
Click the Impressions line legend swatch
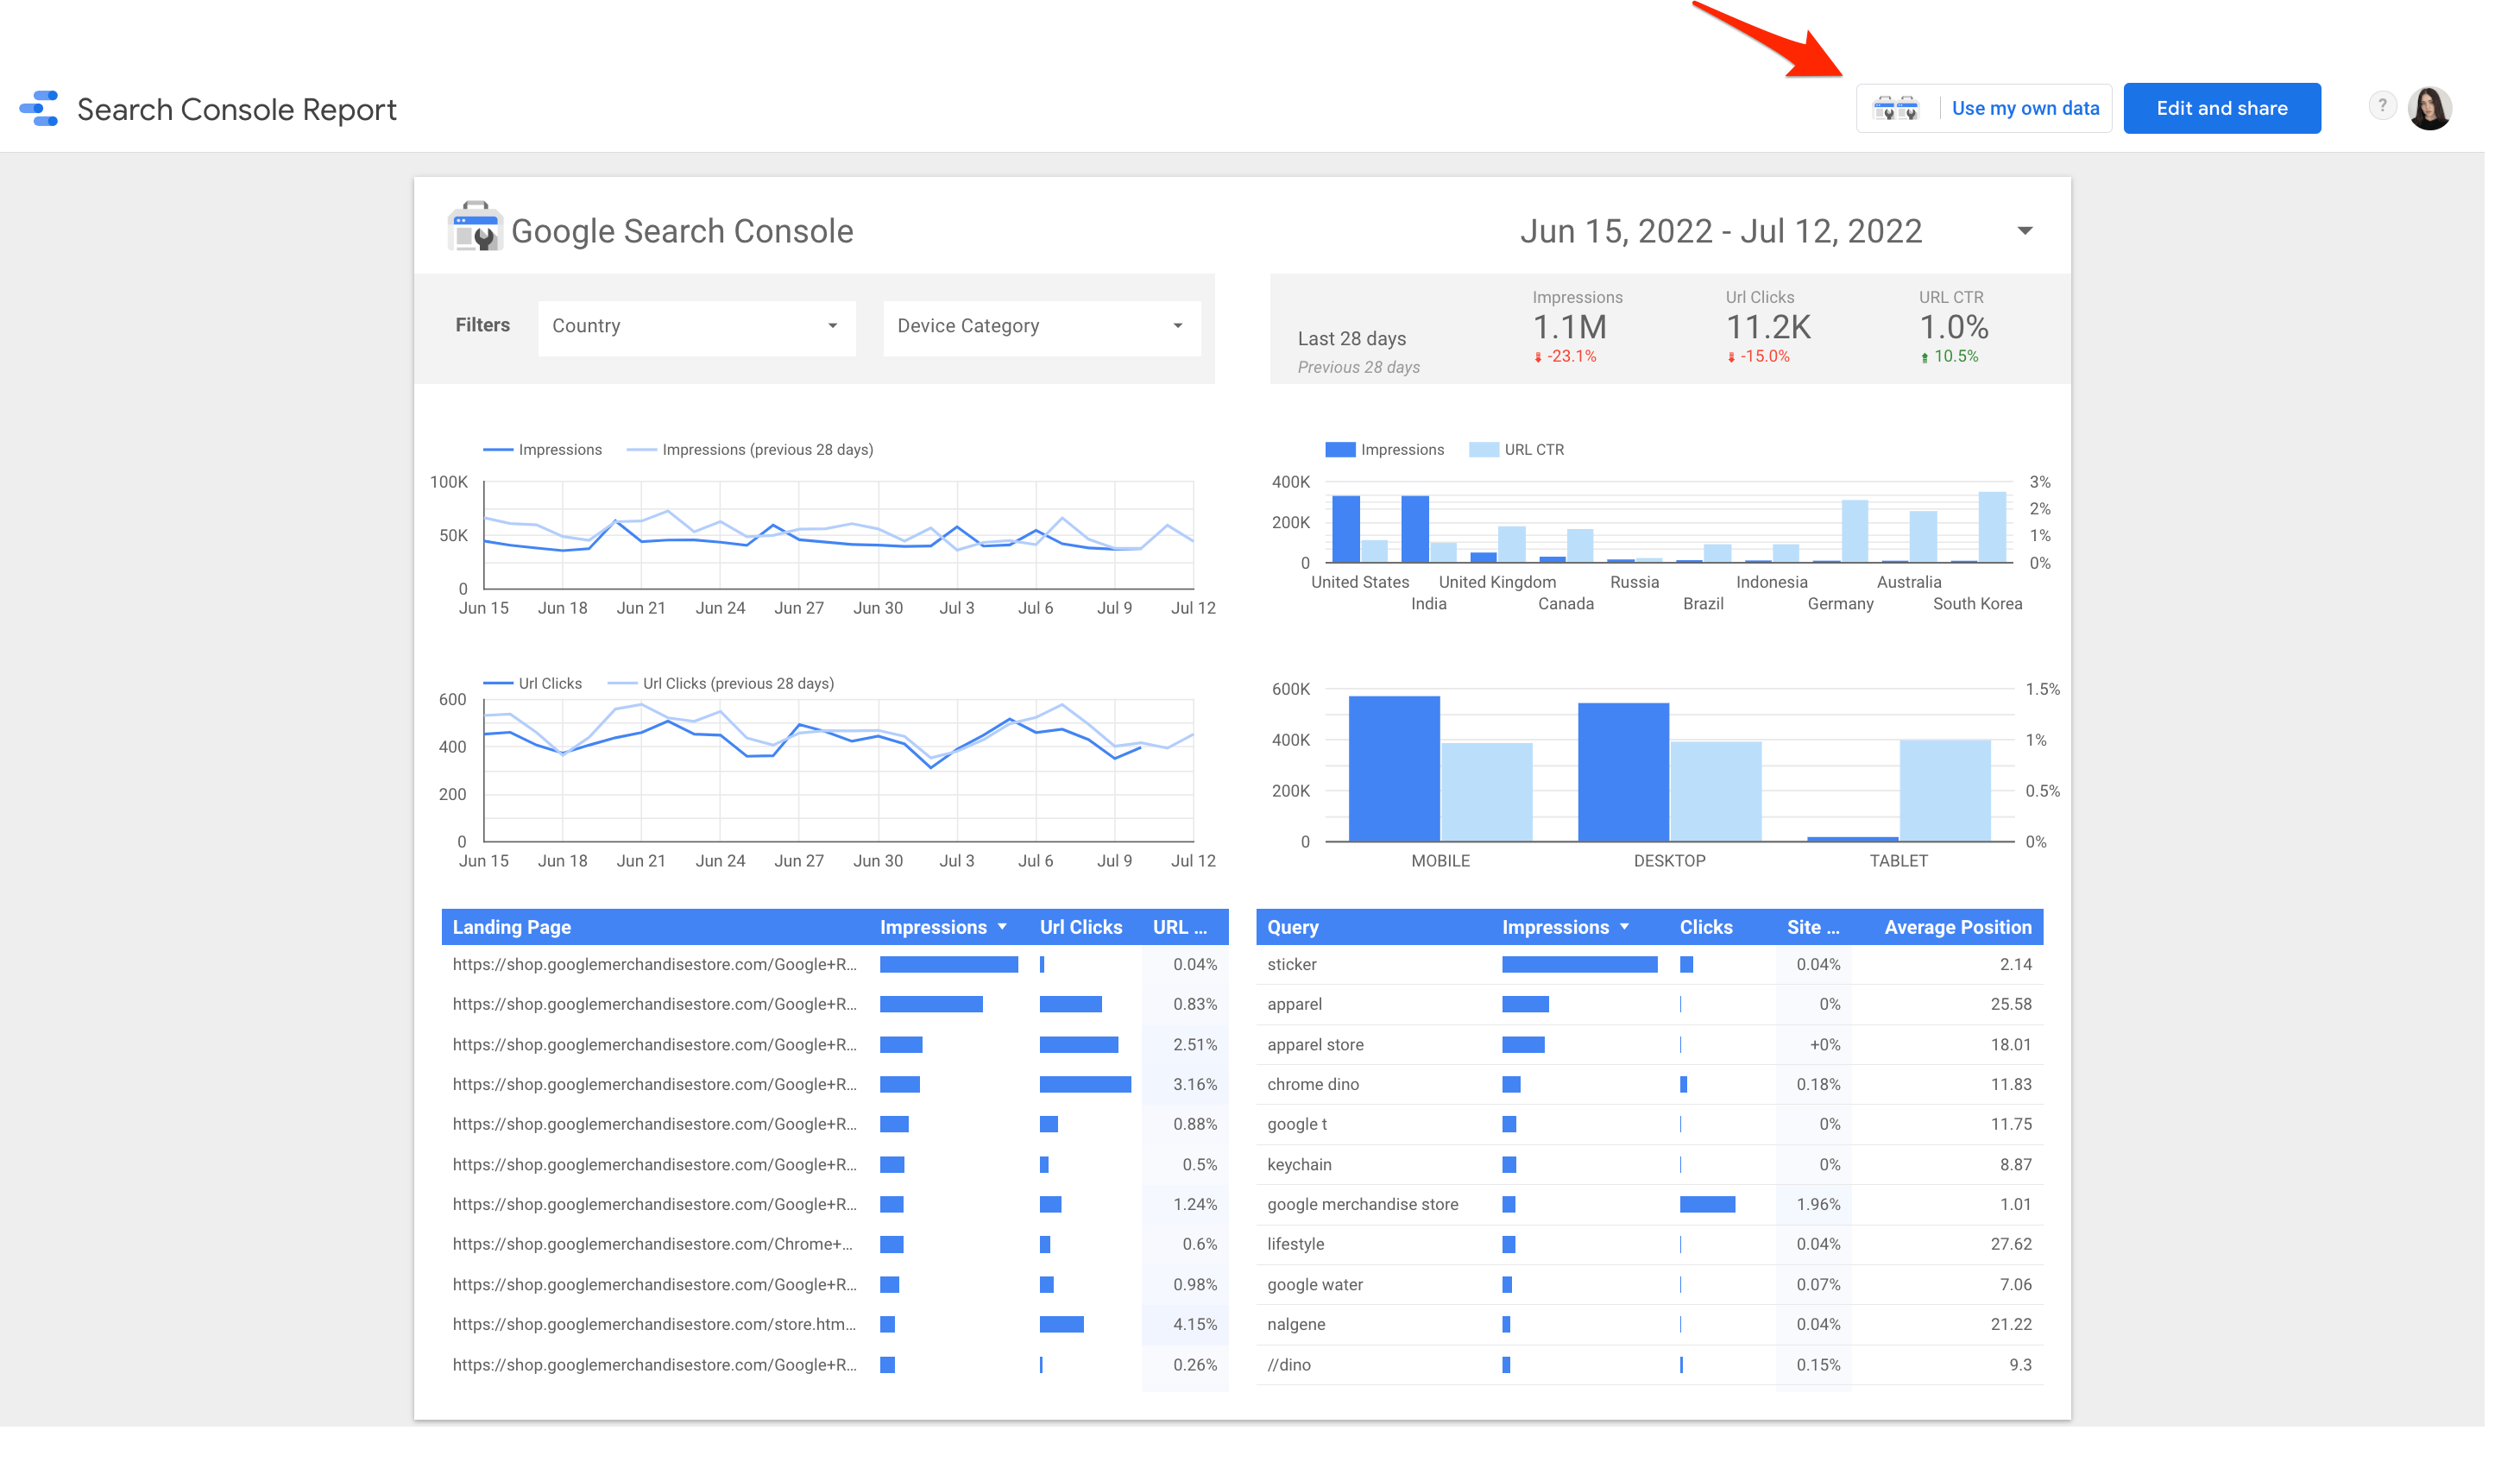[x=497, y=450]
